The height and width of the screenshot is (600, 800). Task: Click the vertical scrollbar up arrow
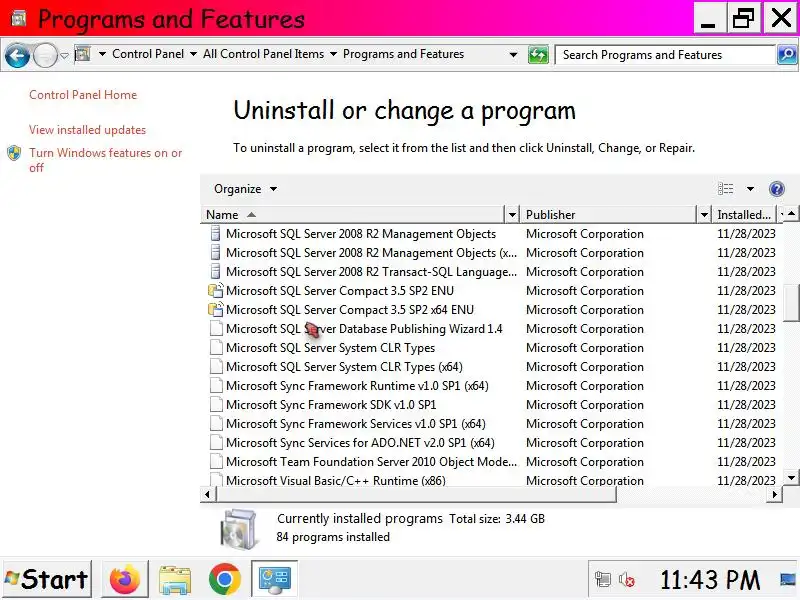pyautogui.click(x=791, y=214)
